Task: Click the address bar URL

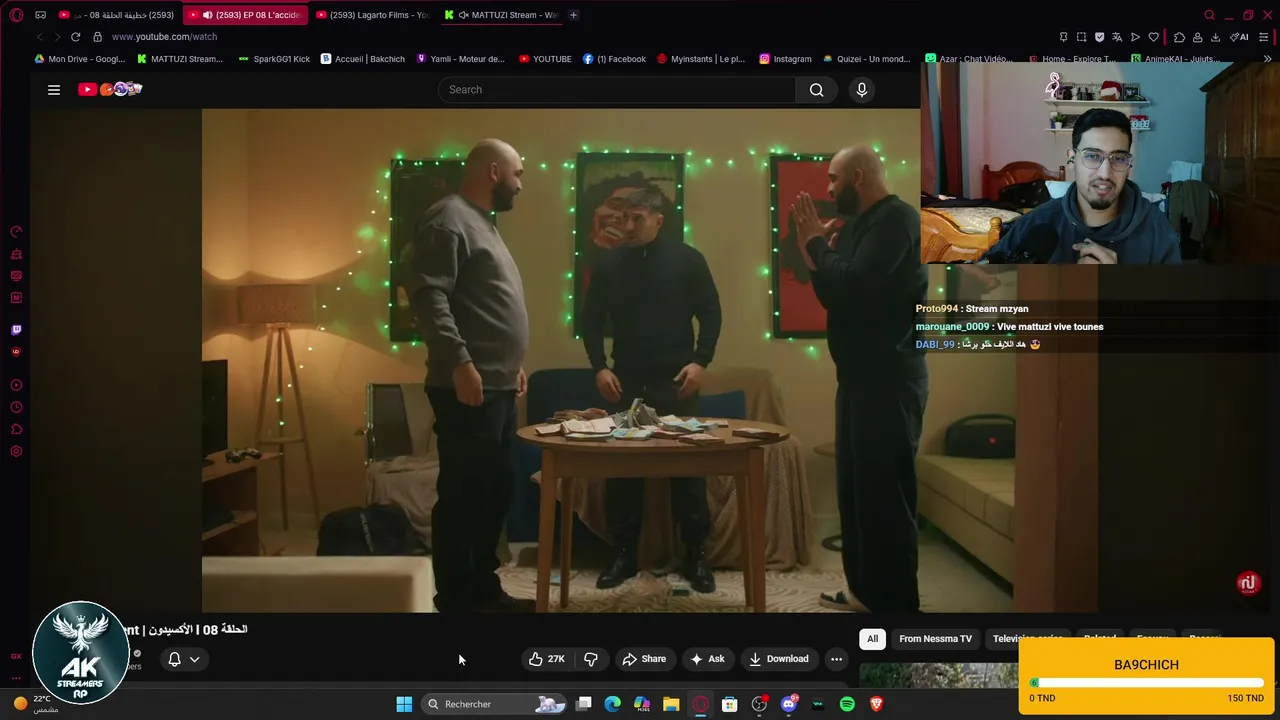Action: point(164,37)
